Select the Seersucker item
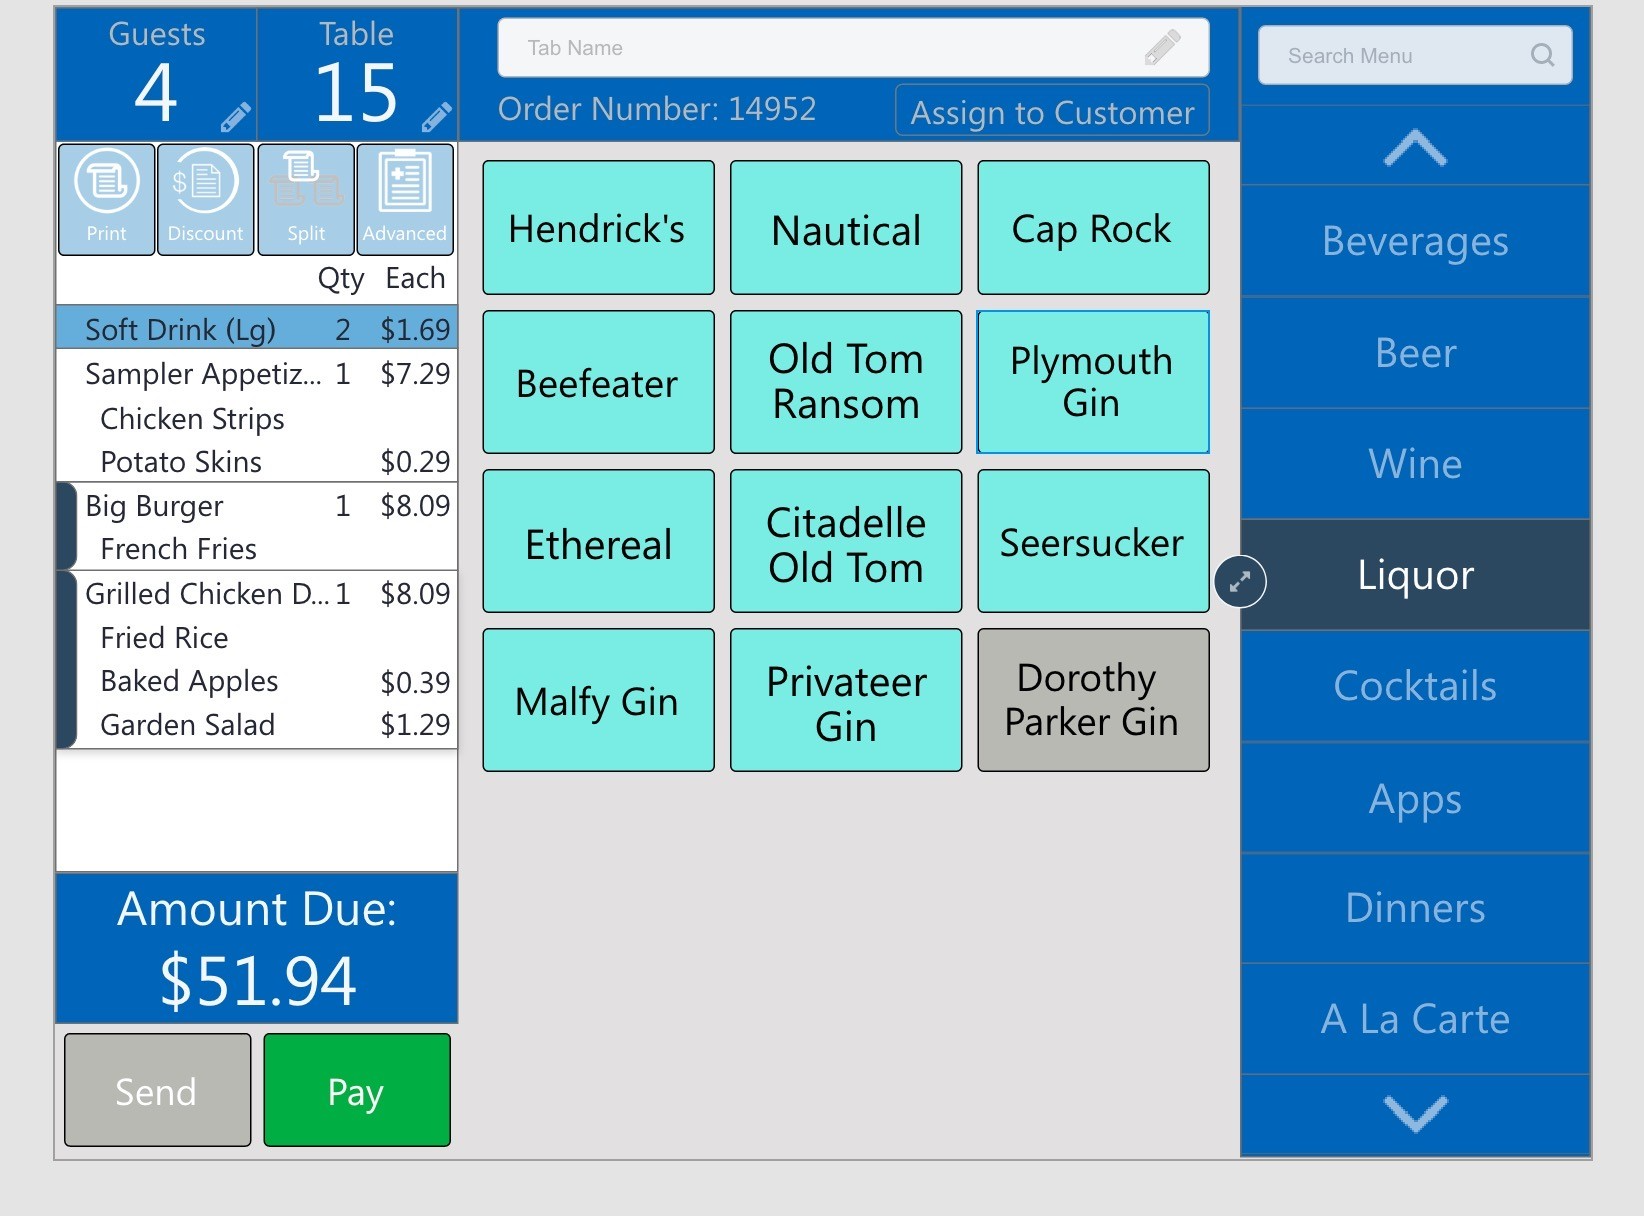Image resolution: width=1644 pixels, height=1216 pixels. pyautogui.click(x=1093, y=541)
